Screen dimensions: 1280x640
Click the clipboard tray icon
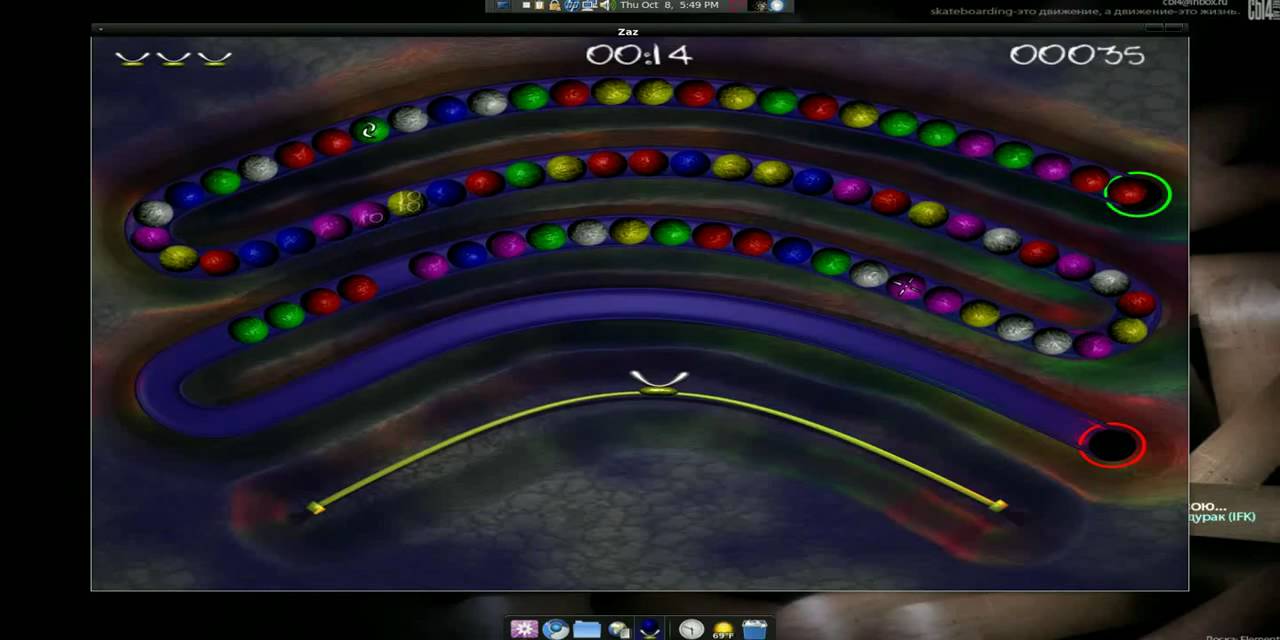click(x=539, y=5)
